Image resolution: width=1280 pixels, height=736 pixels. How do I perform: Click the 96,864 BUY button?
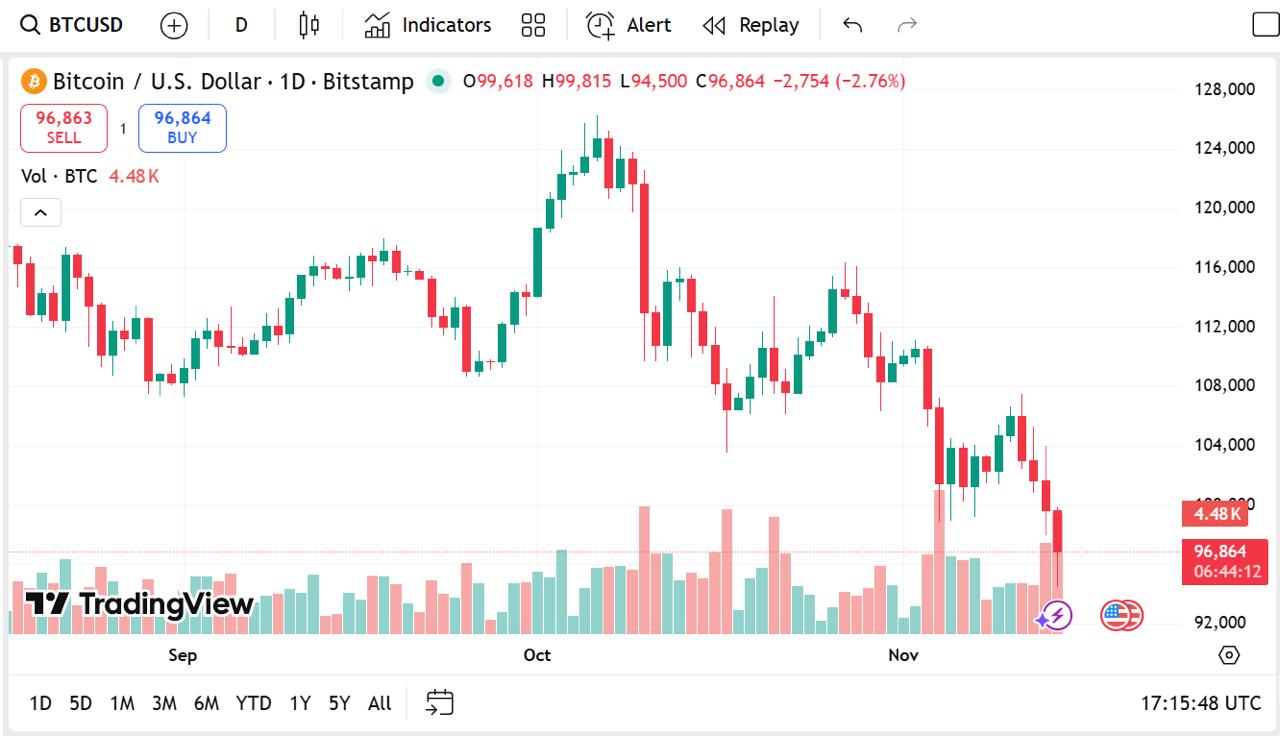point(182,127)
